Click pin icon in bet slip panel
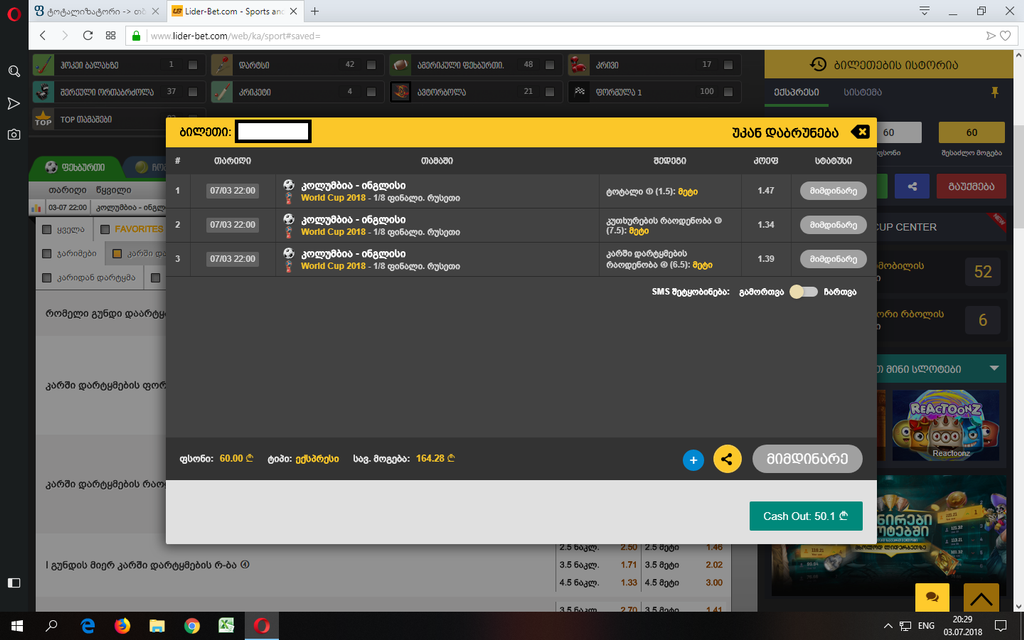1024x640 pixels. click(995, 92)
